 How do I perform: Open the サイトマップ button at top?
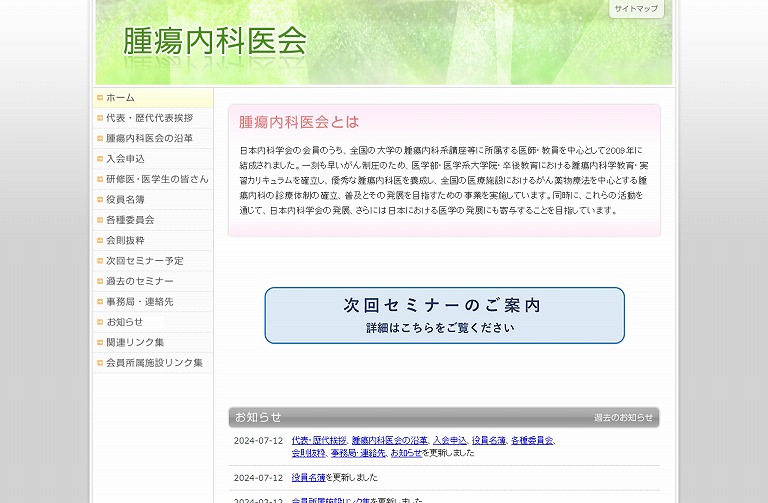pos(636,8)
